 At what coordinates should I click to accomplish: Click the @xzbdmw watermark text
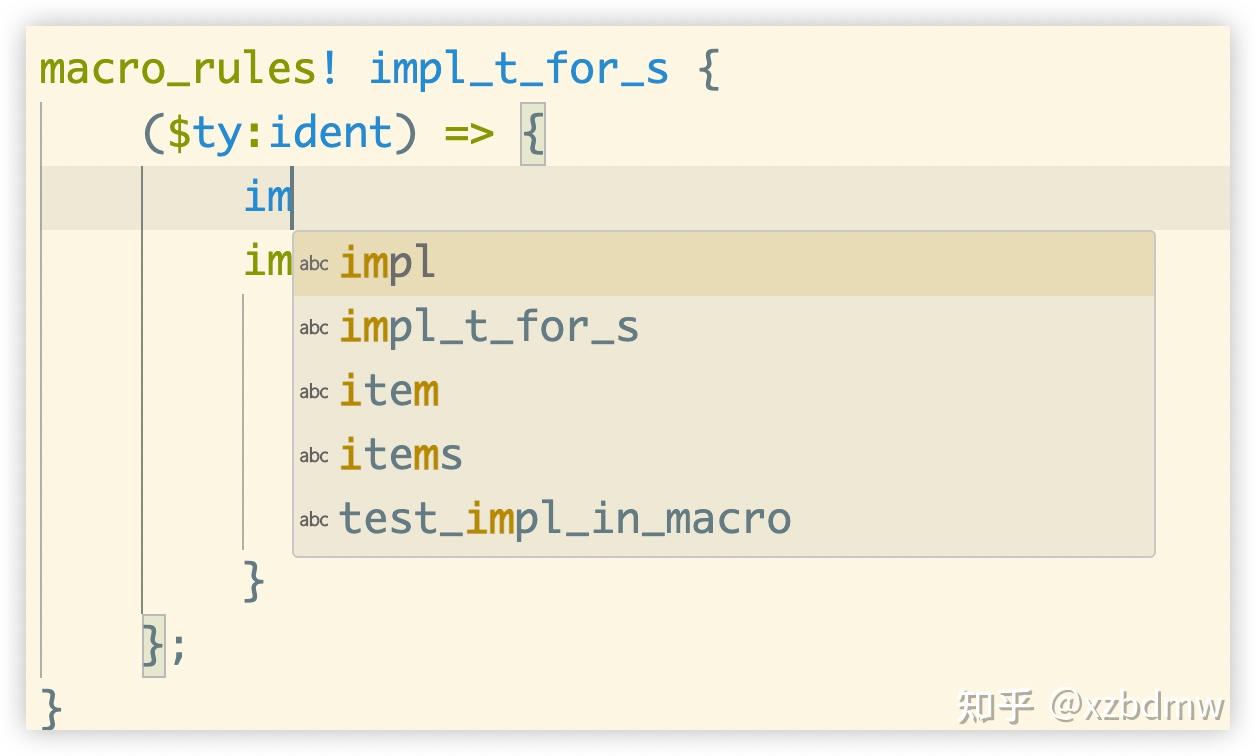1140,704
